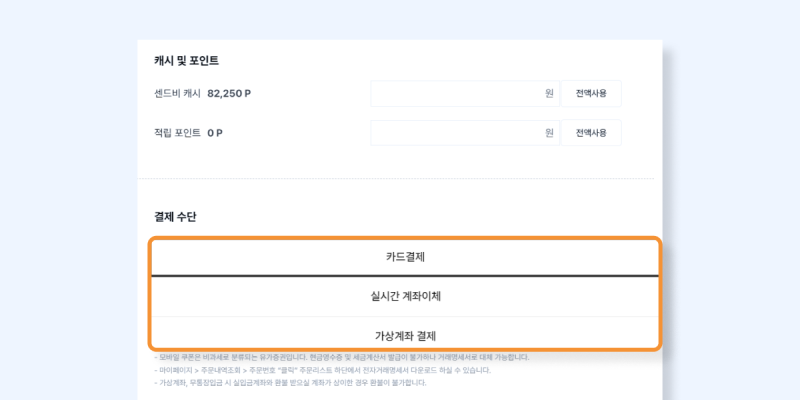The height and width of the screenshot is (400, 800).
Task: Click 전액사용 button for 적립 포인트
Action: (591, 133)
